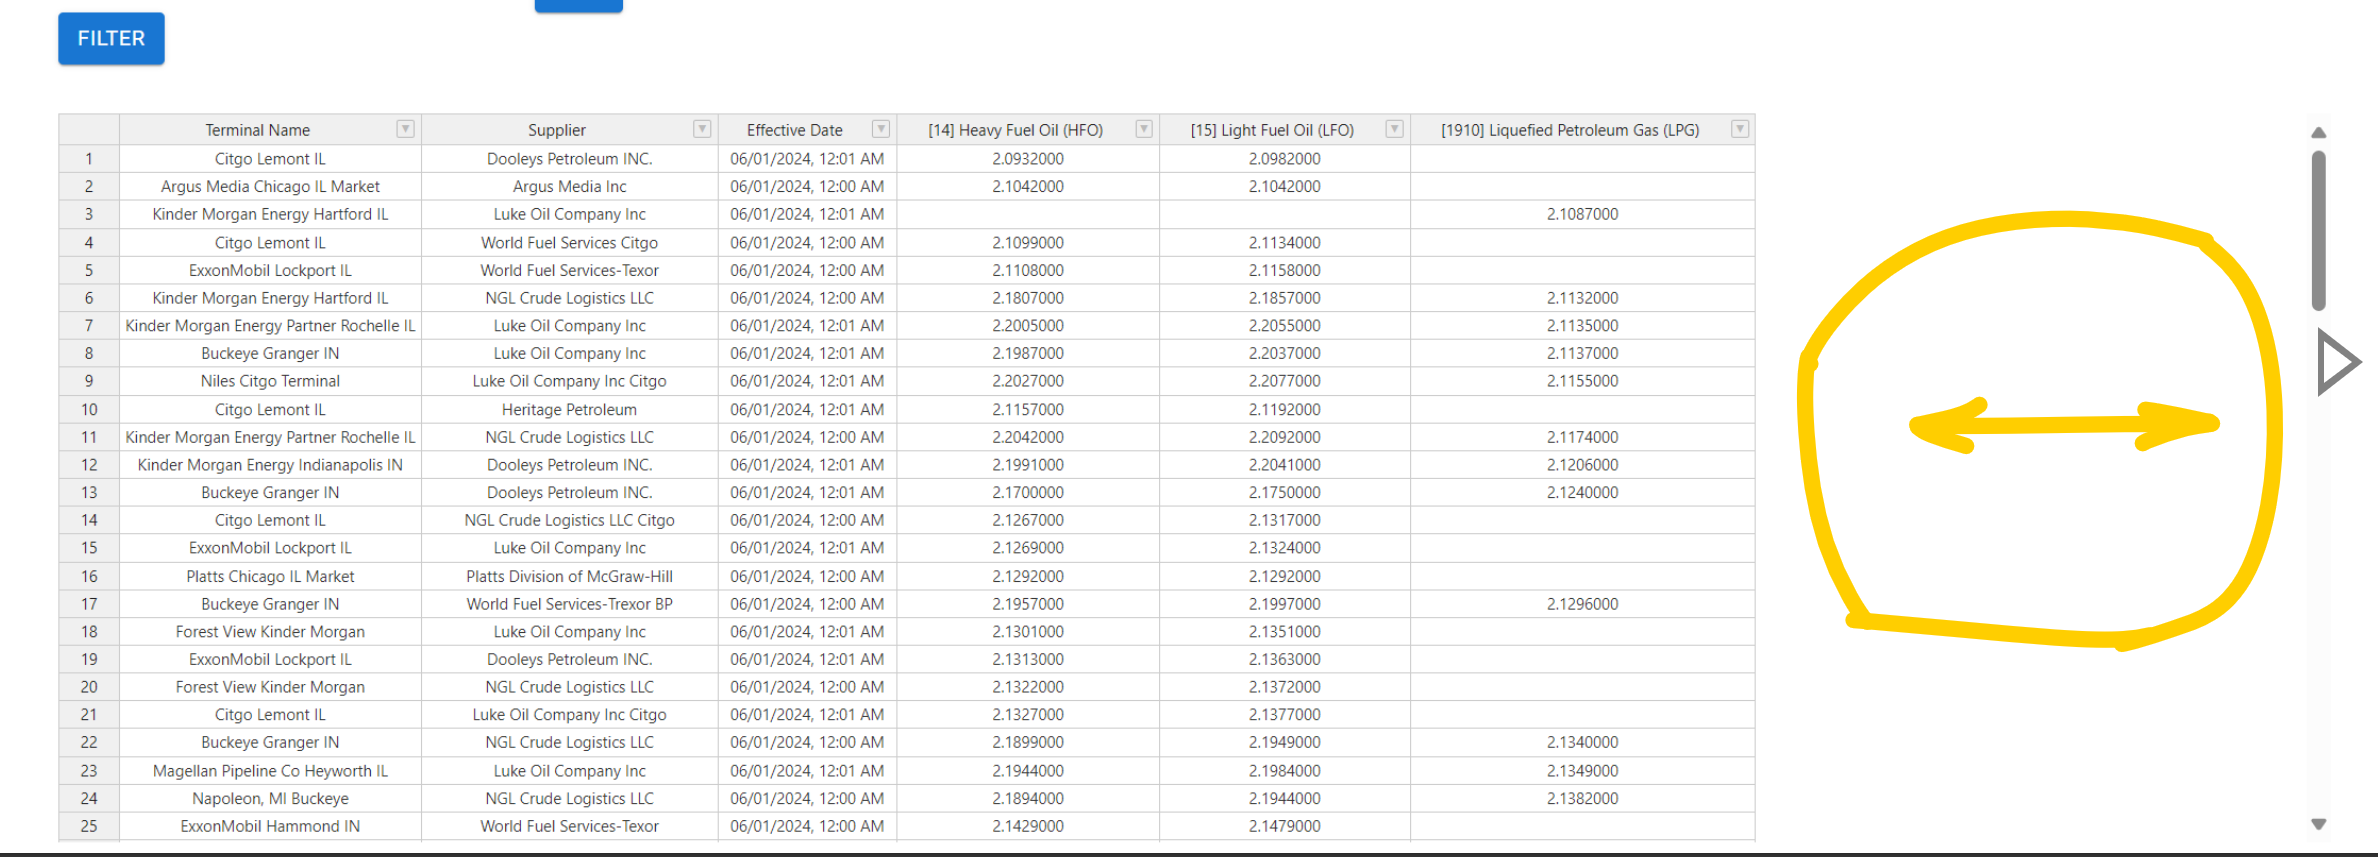The height and width of the screenshot is (857, 2378).
Task: Click cell Kinder Morgan Energy Indianapolis IN
Action: click(x=270, y=465)
